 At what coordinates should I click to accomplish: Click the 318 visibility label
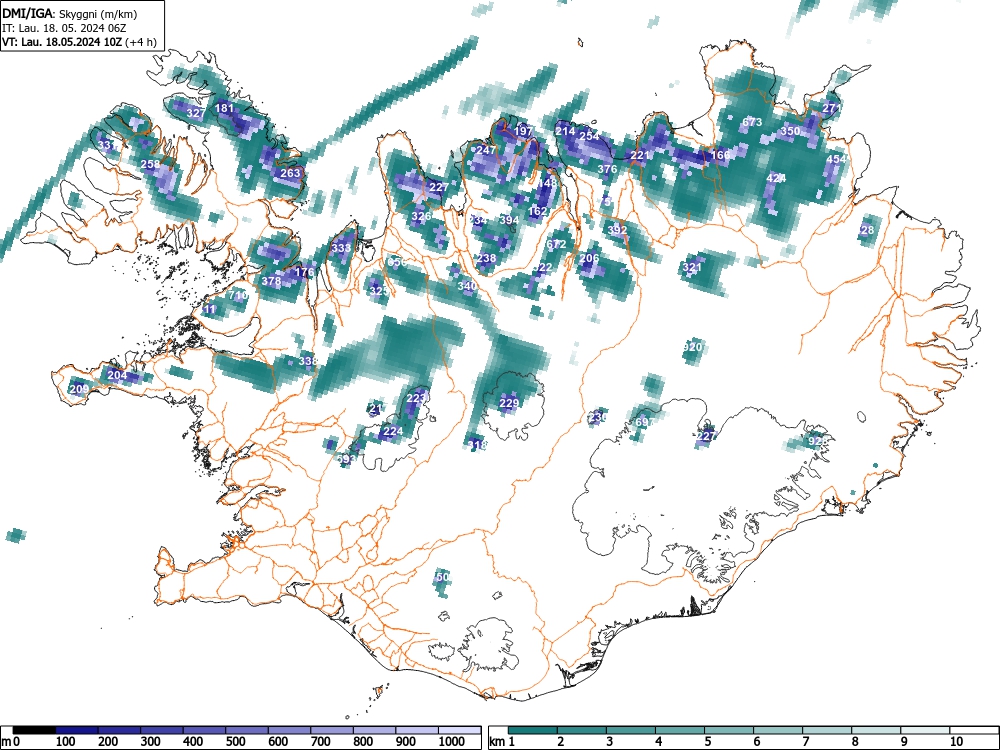pyautogui.click(x=477, y=445)
